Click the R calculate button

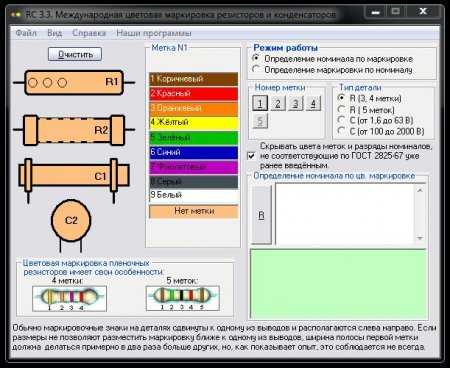pyautogui.click(x=262, y=215)
